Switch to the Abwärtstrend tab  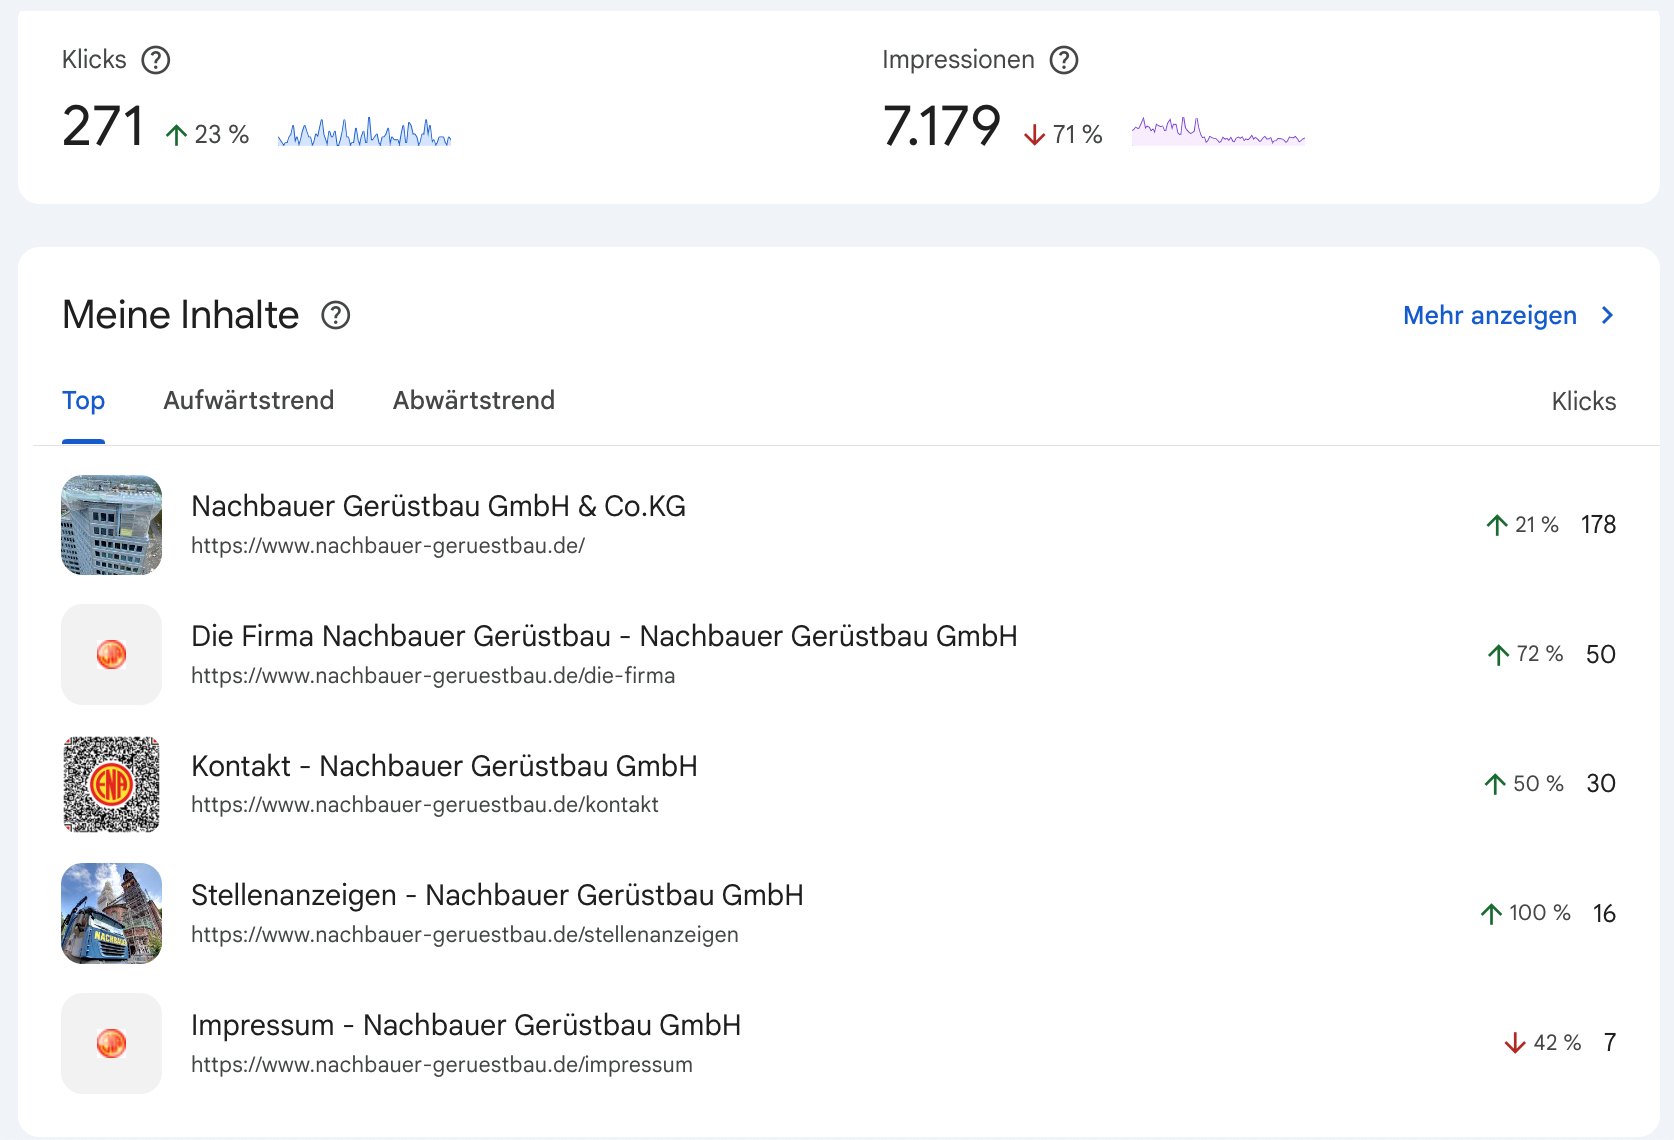point(473,401)
